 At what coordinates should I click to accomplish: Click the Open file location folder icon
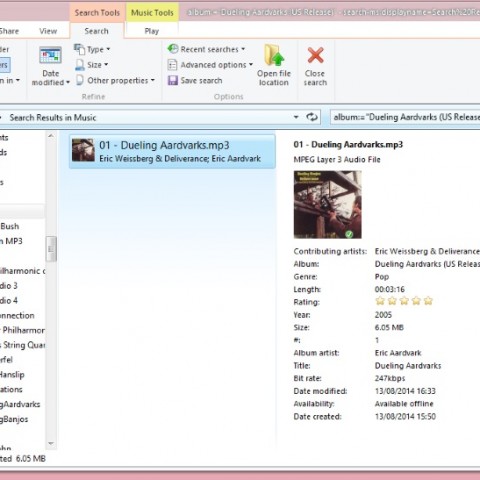(274, 55)
